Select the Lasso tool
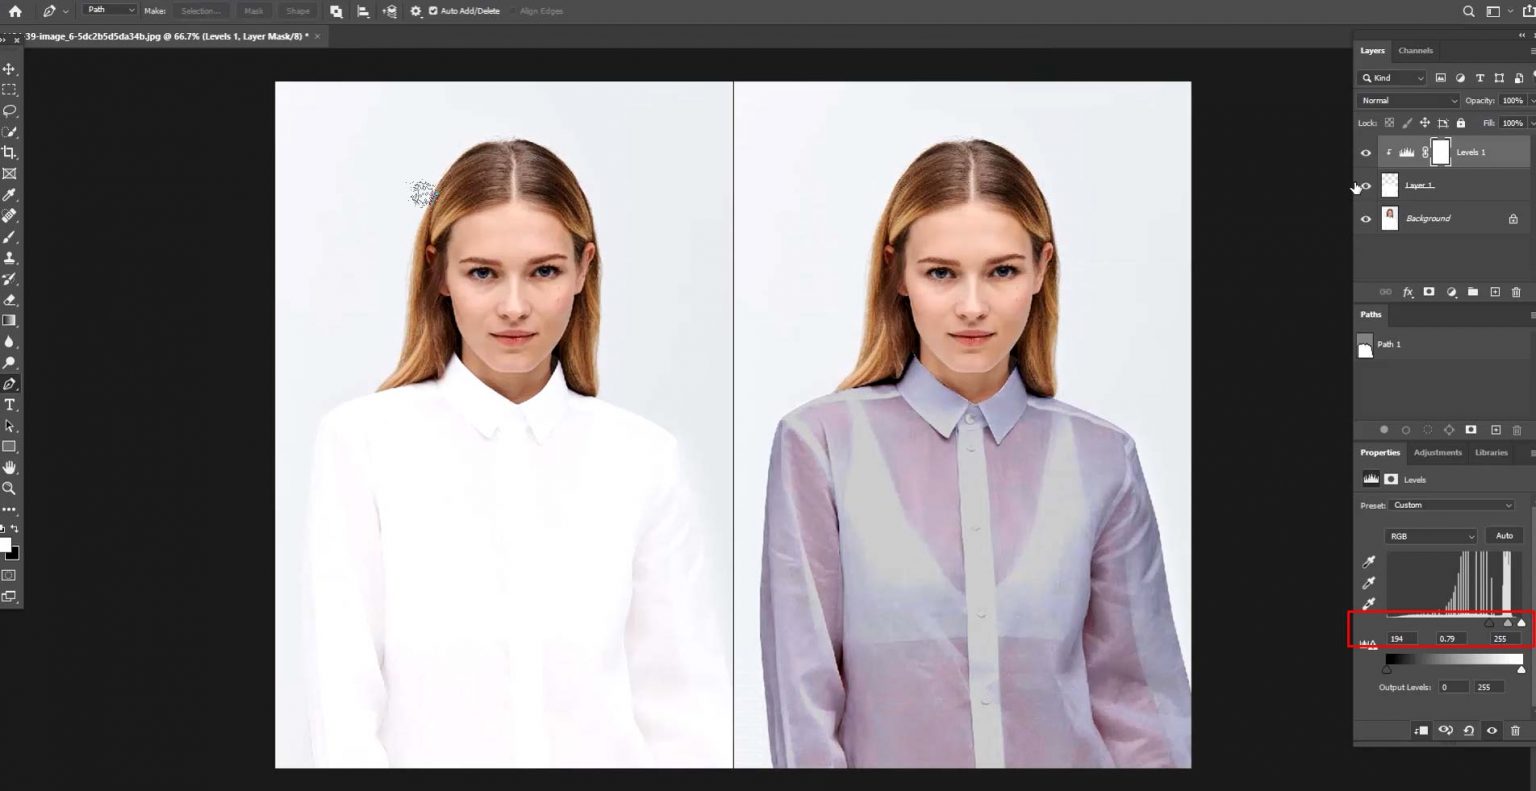Screen dimensions: 1536x791 (10, 110)
